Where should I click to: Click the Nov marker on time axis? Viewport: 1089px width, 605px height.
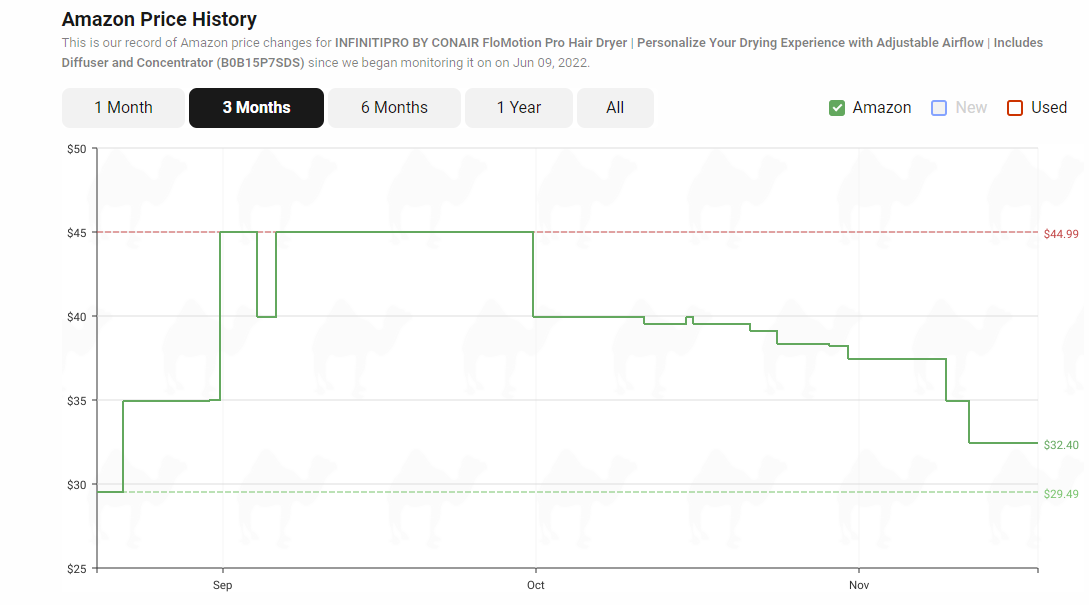859,585
